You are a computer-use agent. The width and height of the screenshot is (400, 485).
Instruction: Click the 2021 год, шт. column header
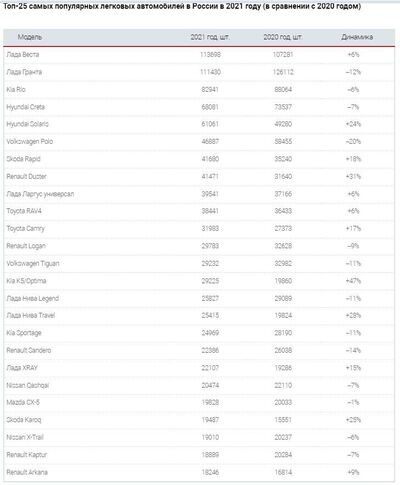pos(210,37)
